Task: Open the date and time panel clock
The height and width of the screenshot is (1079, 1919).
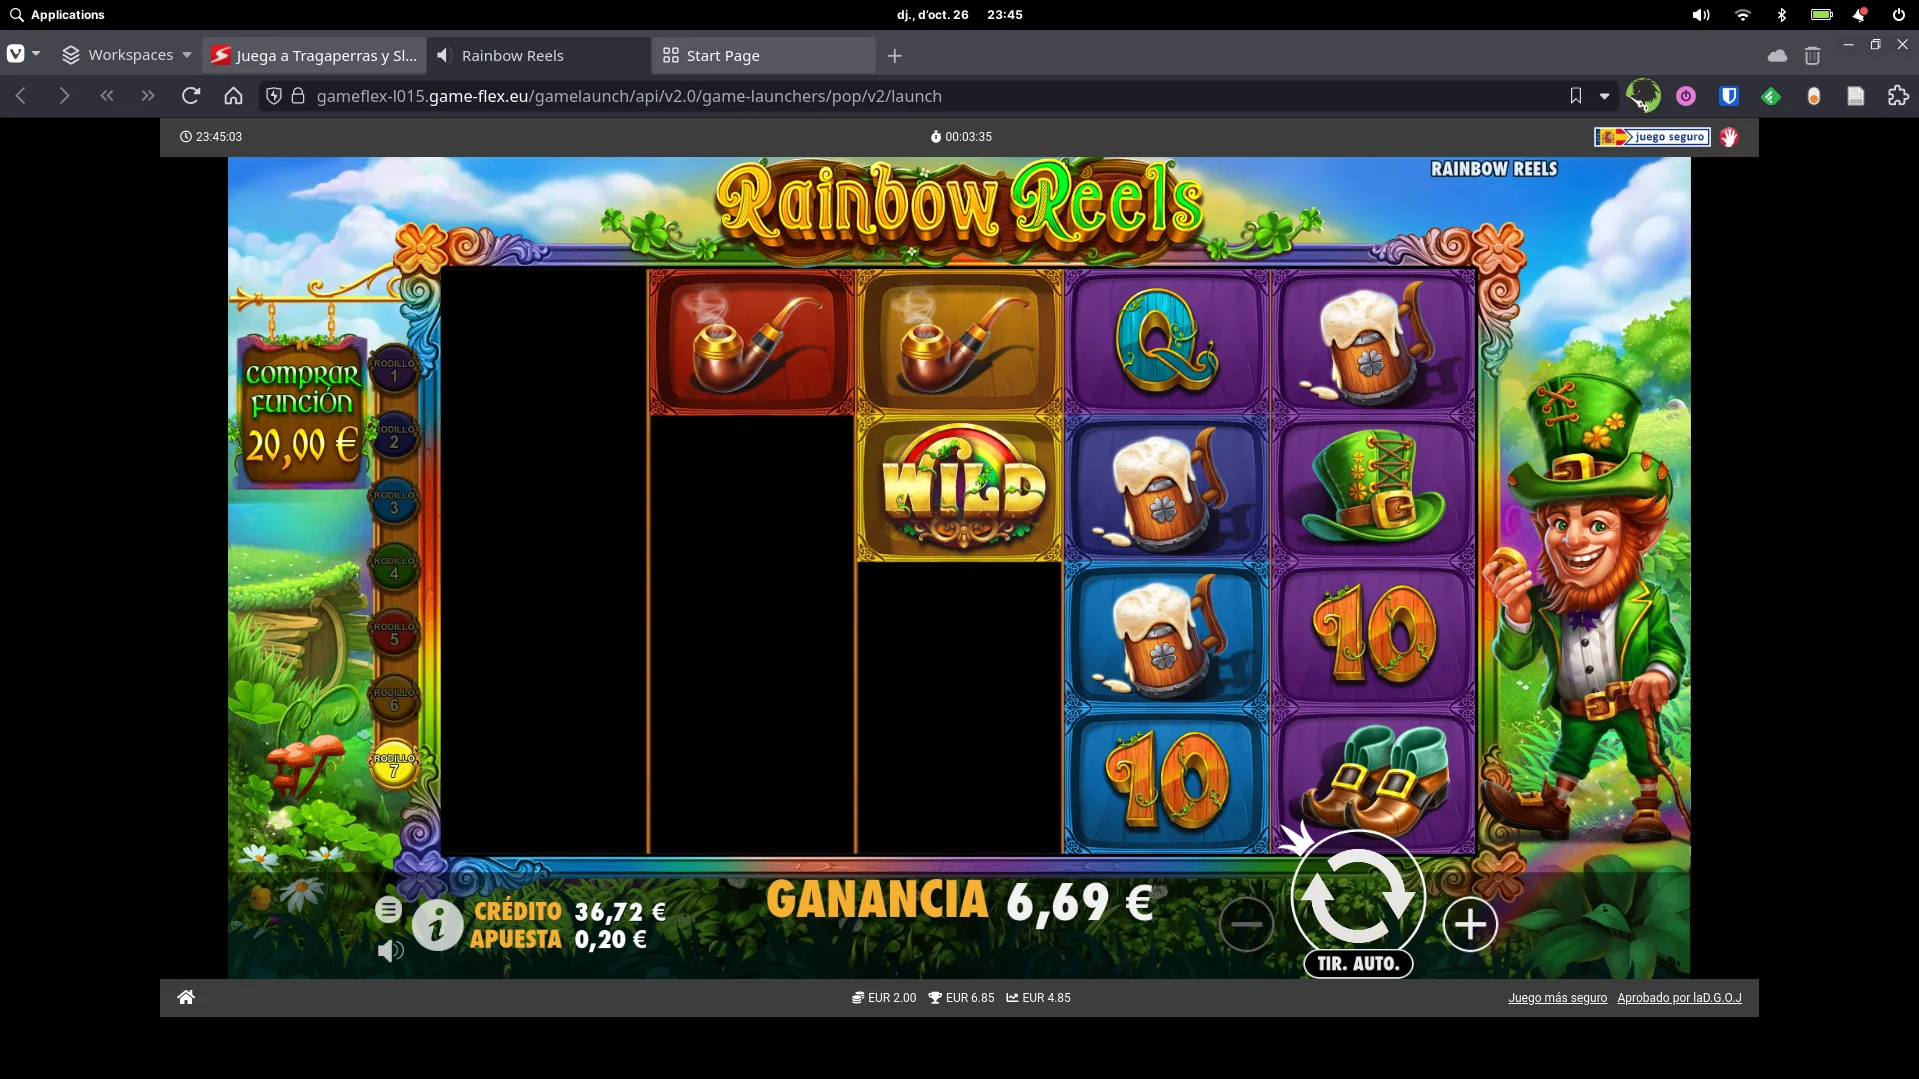Action: click(959, 15)
